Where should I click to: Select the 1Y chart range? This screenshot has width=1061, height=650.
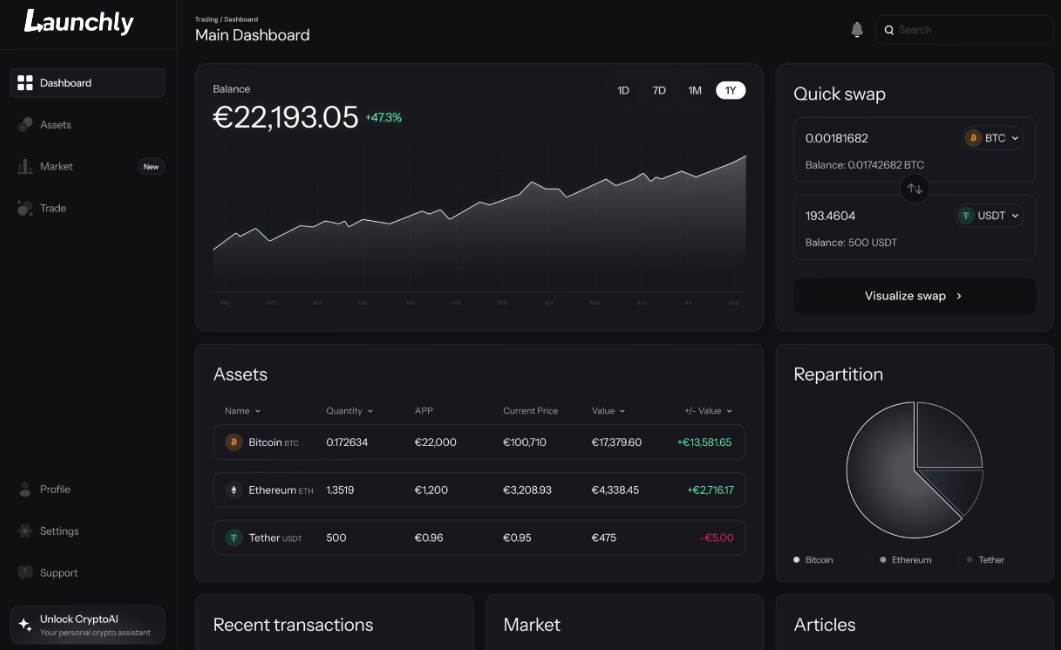(731, 91)
